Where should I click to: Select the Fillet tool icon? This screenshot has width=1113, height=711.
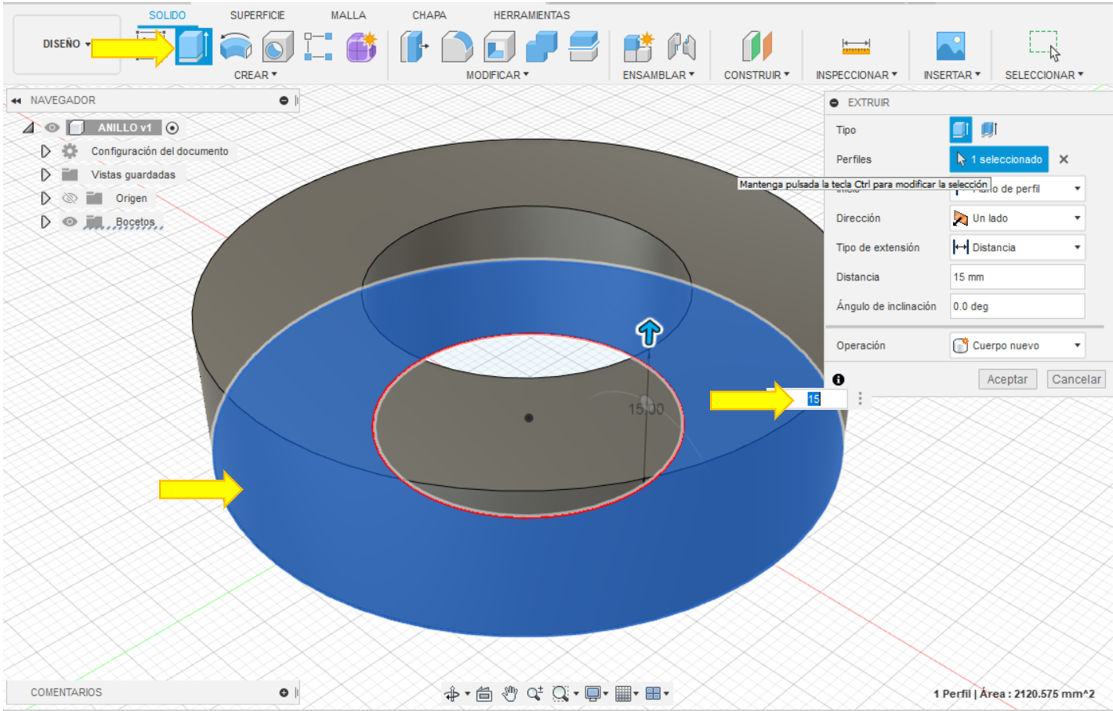(457, 47)
